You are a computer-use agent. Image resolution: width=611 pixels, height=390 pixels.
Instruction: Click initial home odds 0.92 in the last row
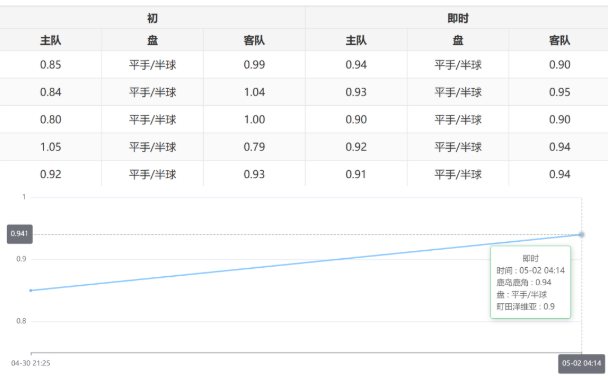click(51, 174)
